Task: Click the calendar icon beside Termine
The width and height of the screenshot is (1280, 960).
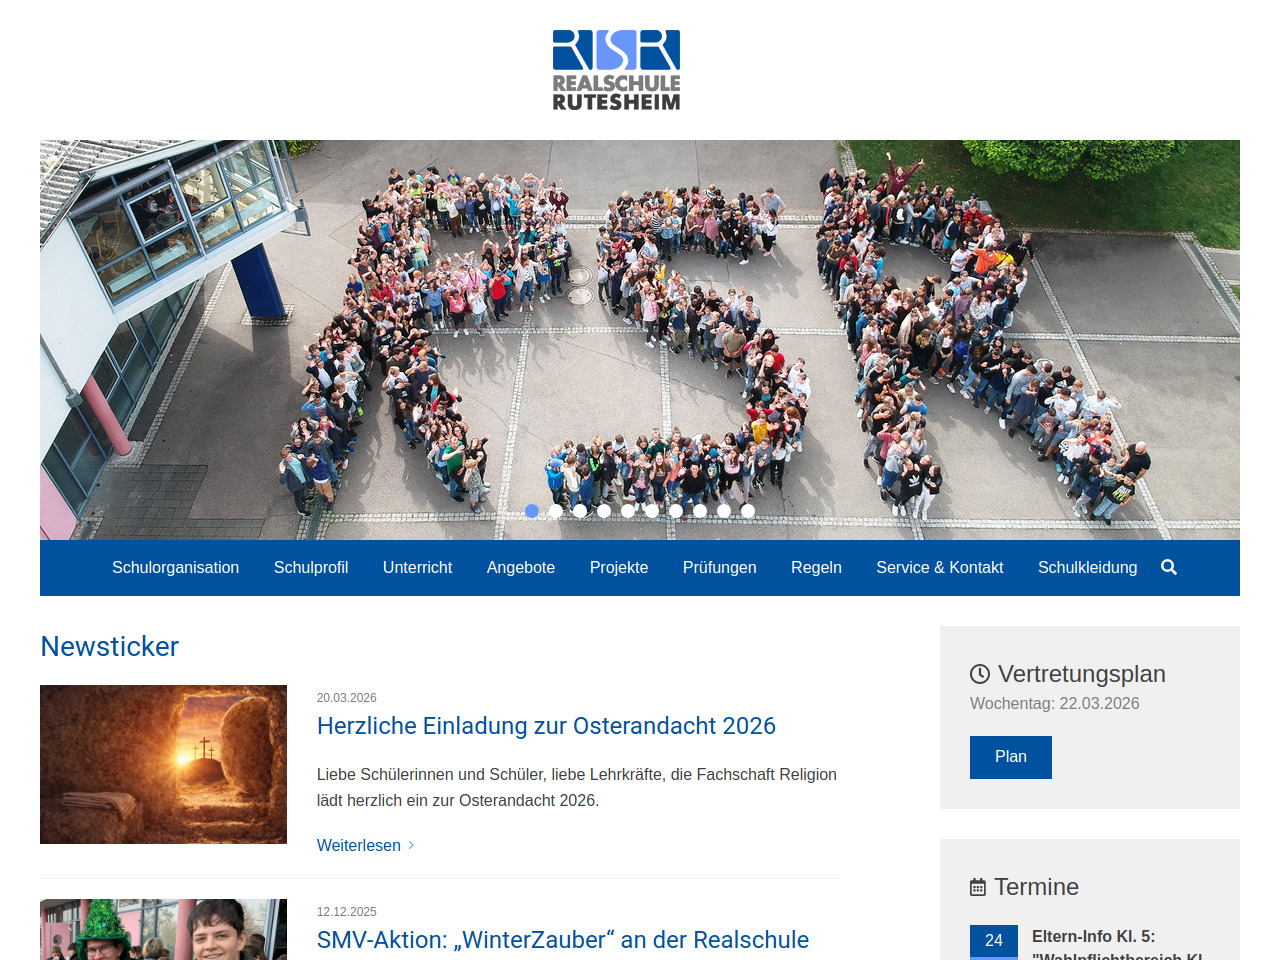Action: point(978,887)
